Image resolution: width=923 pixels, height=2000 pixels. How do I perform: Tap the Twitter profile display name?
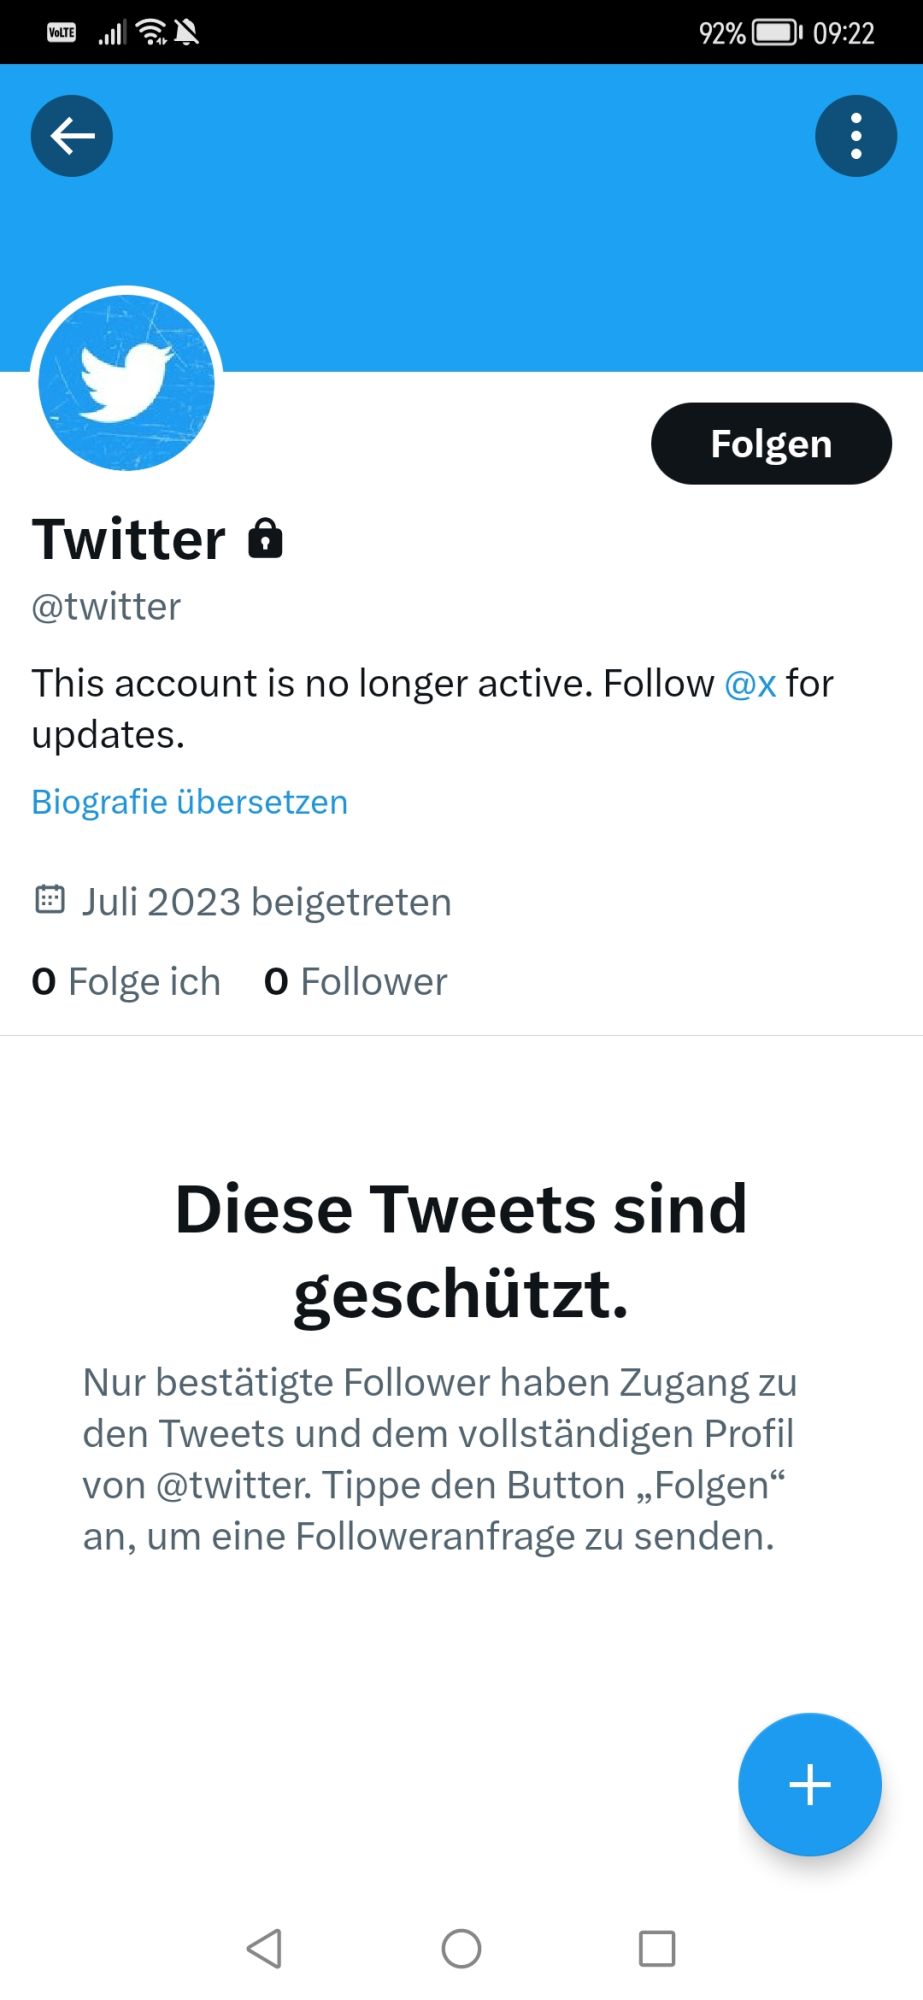[129, 539]
